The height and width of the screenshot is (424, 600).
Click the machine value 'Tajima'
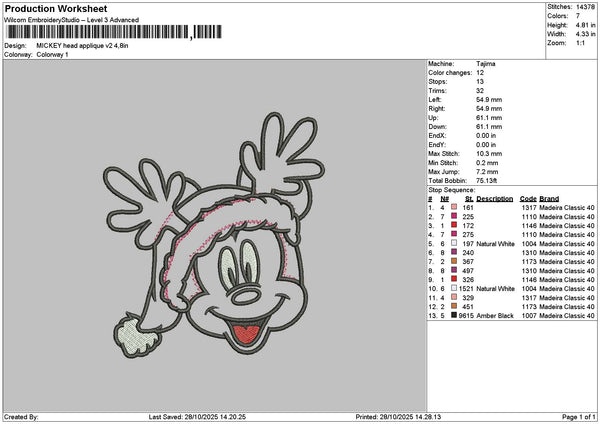[486, 64]
